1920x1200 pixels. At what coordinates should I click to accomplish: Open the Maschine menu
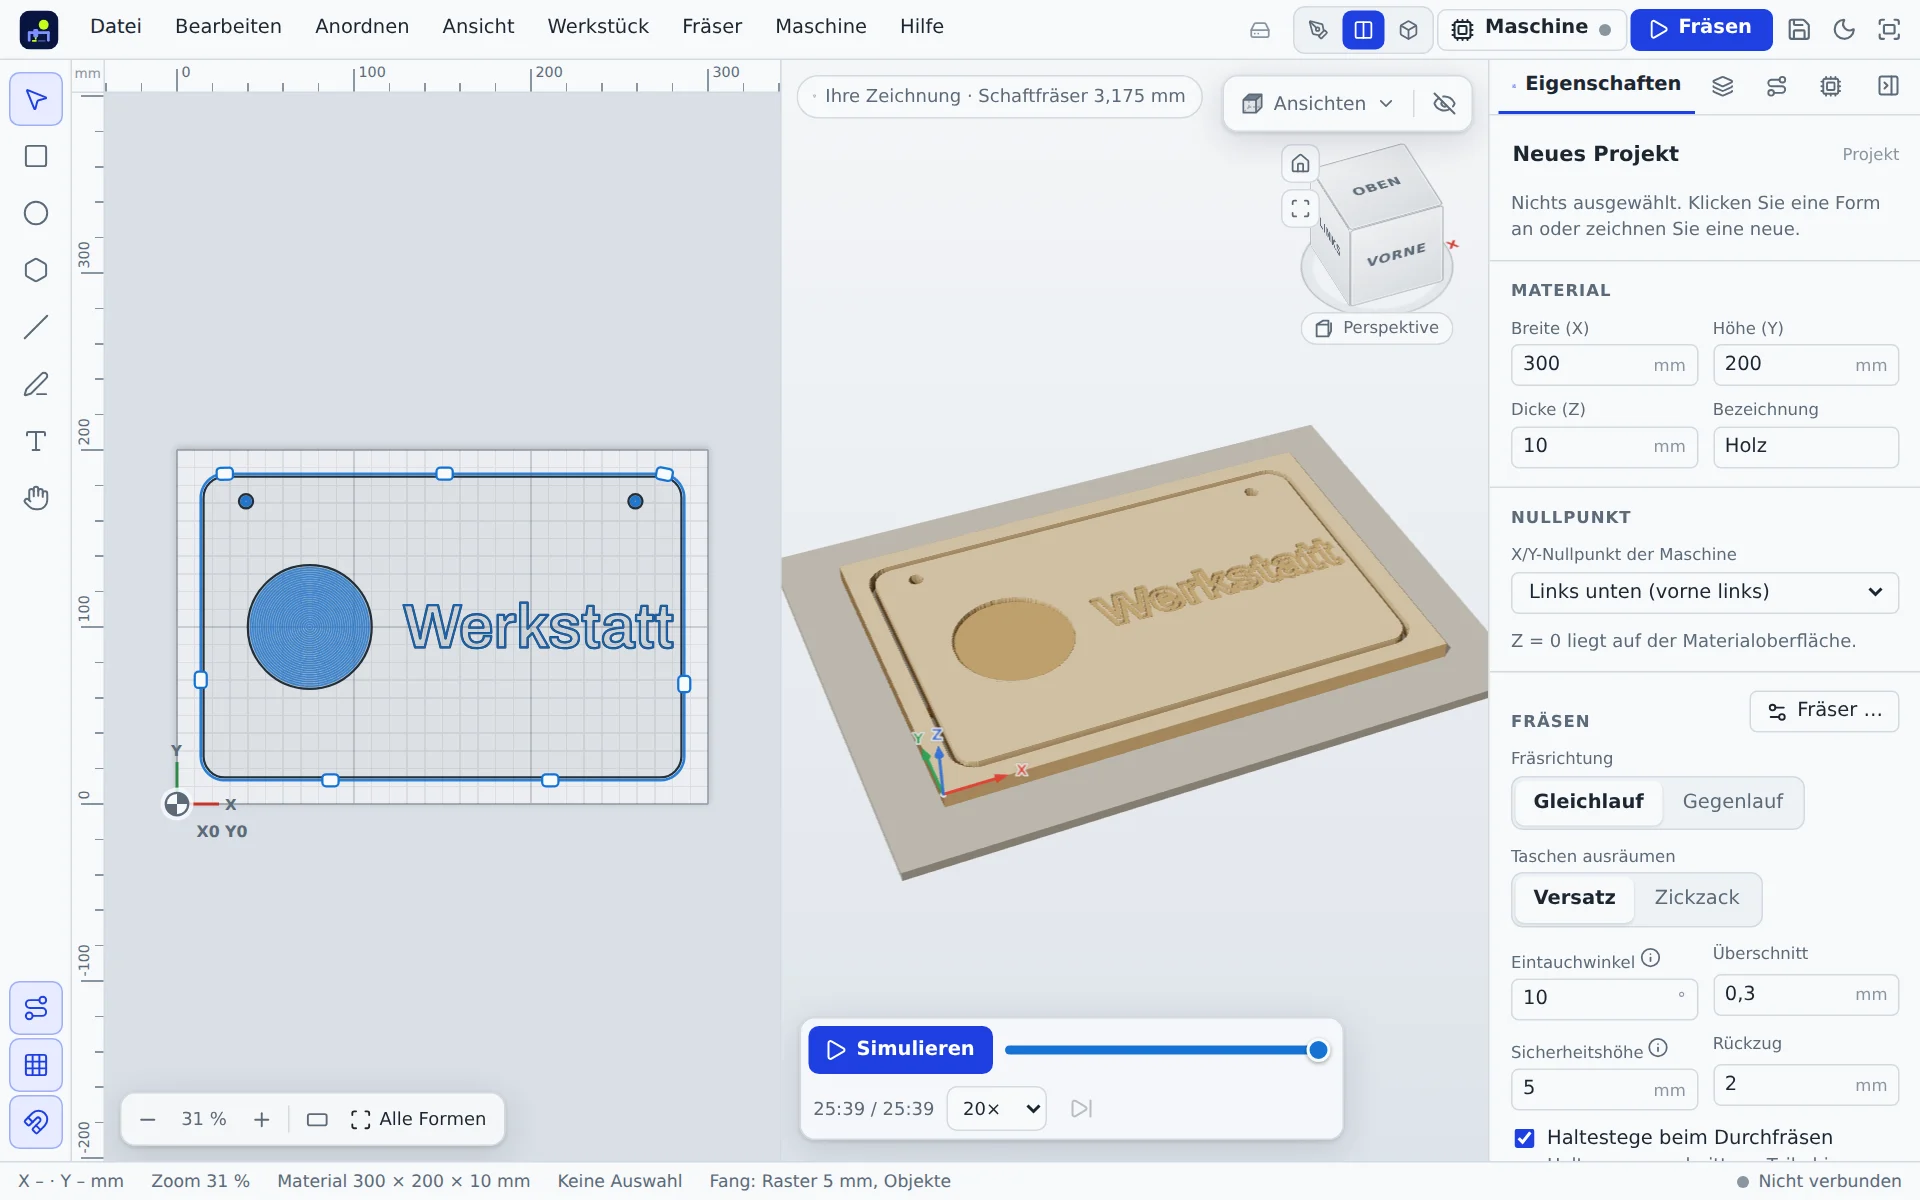pos(821,27)
